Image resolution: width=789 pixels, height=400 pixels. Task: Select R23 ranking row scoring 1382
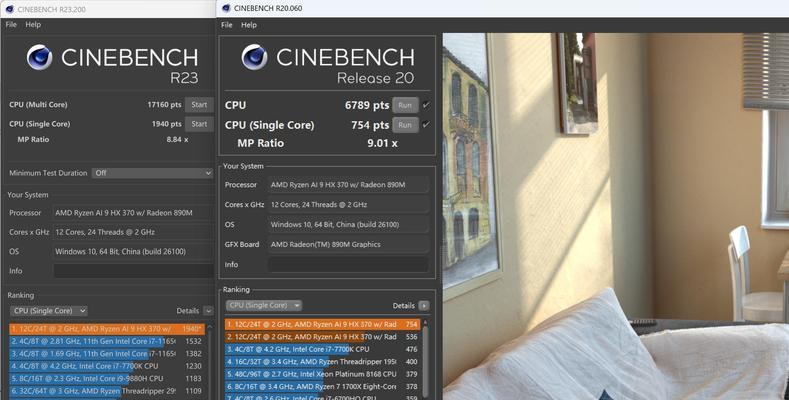pyautogui.click(x=107, y=354)
